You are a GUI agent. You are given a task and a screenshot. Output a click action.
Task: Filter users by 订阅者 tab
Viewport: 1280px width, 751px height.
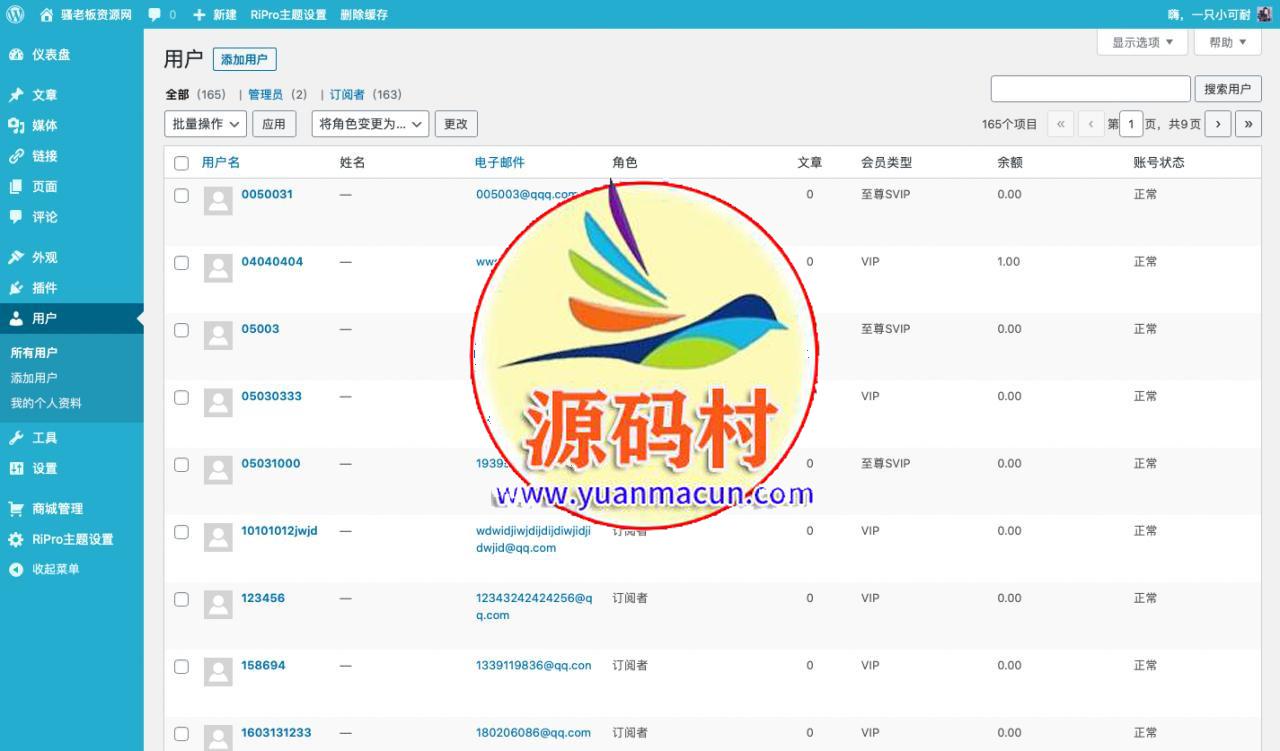click(x=347, y=95)
